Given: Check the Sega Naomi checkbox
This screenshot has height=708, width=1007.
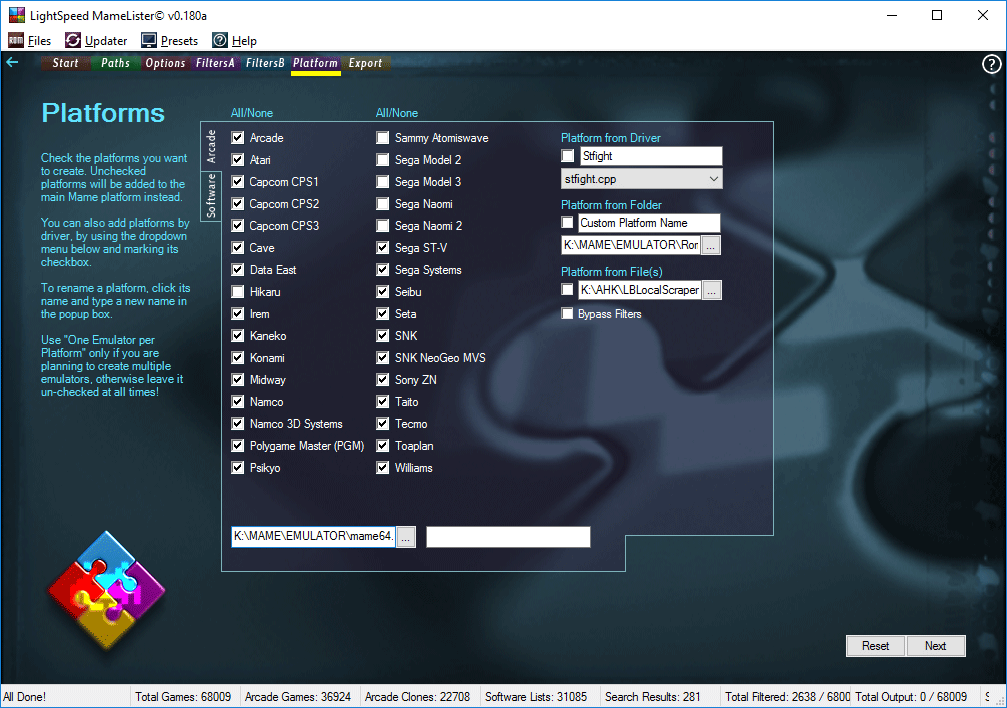Looking at the screenshot, I should point(383,204).
